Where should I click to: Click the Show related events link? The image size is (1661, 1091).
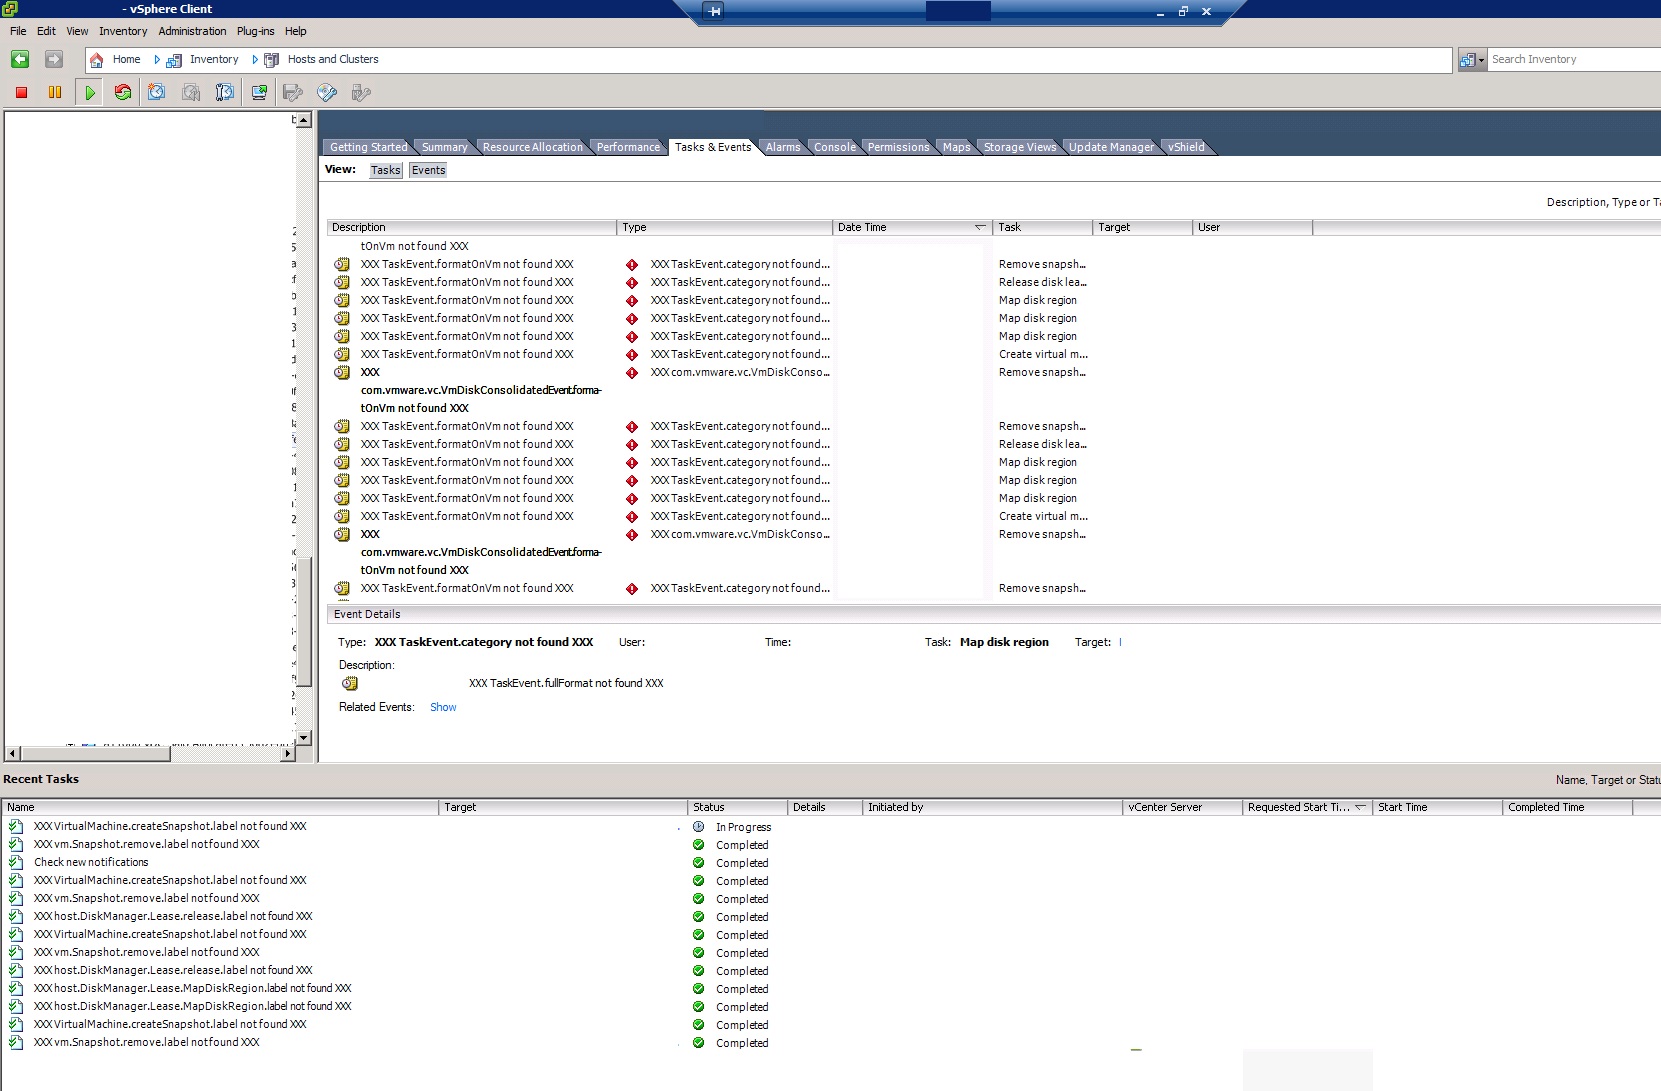tap(443, 707)
